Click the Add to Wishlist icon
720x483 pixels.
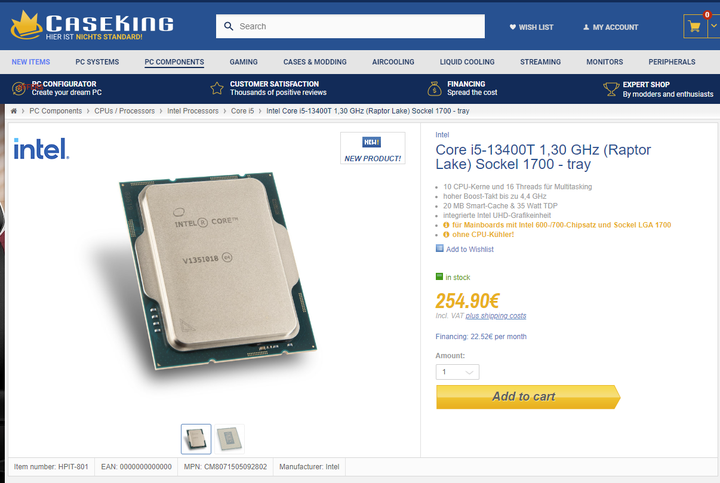pyautogui.click(x=439, y=248)
